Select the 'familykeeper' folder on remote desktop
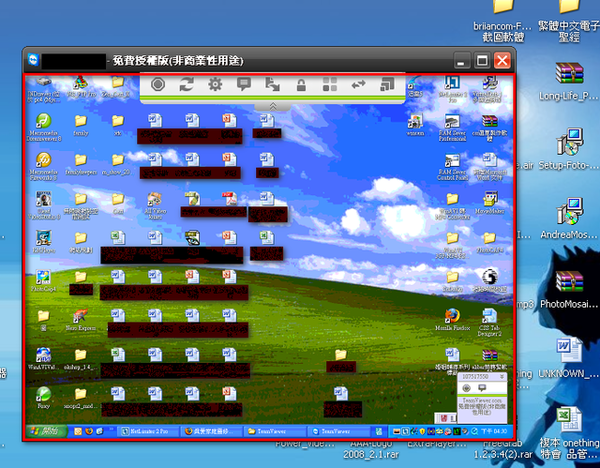This screenshot has height=468, width=600. (81, 164)
